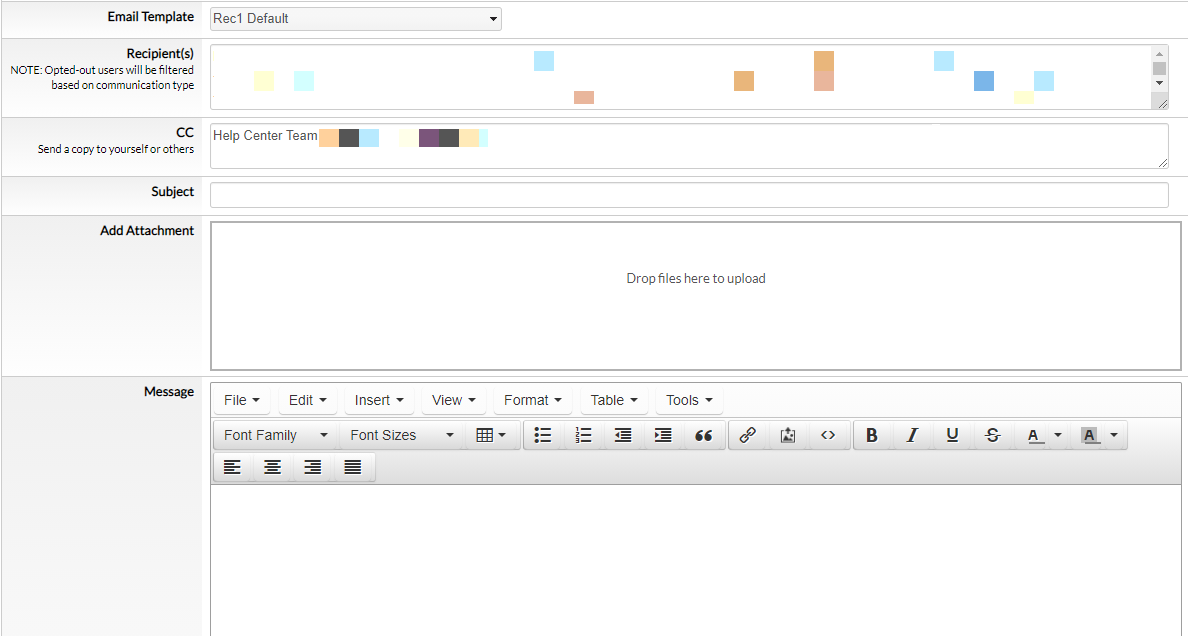Toggle italic formatting
Image resolution: width=1188 pixels, height=636 pixels.
[912, 435]
